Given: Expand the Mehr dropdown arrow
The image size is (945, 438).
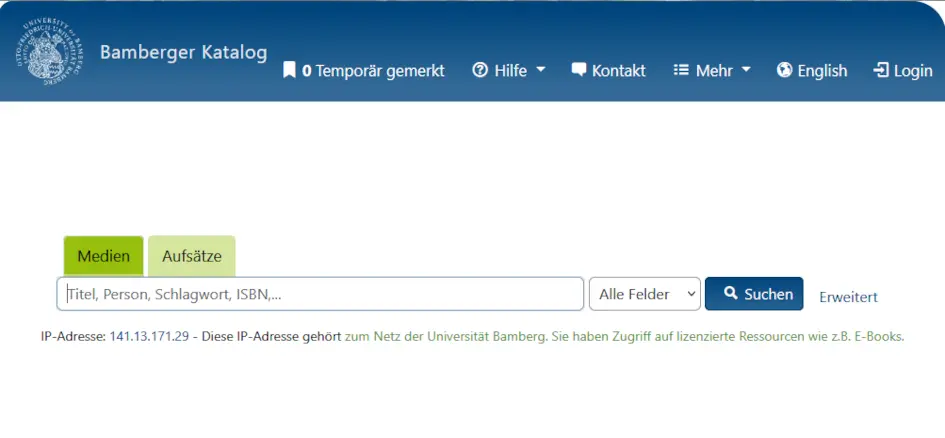Looking at the screenshot, I should point(746,70).
